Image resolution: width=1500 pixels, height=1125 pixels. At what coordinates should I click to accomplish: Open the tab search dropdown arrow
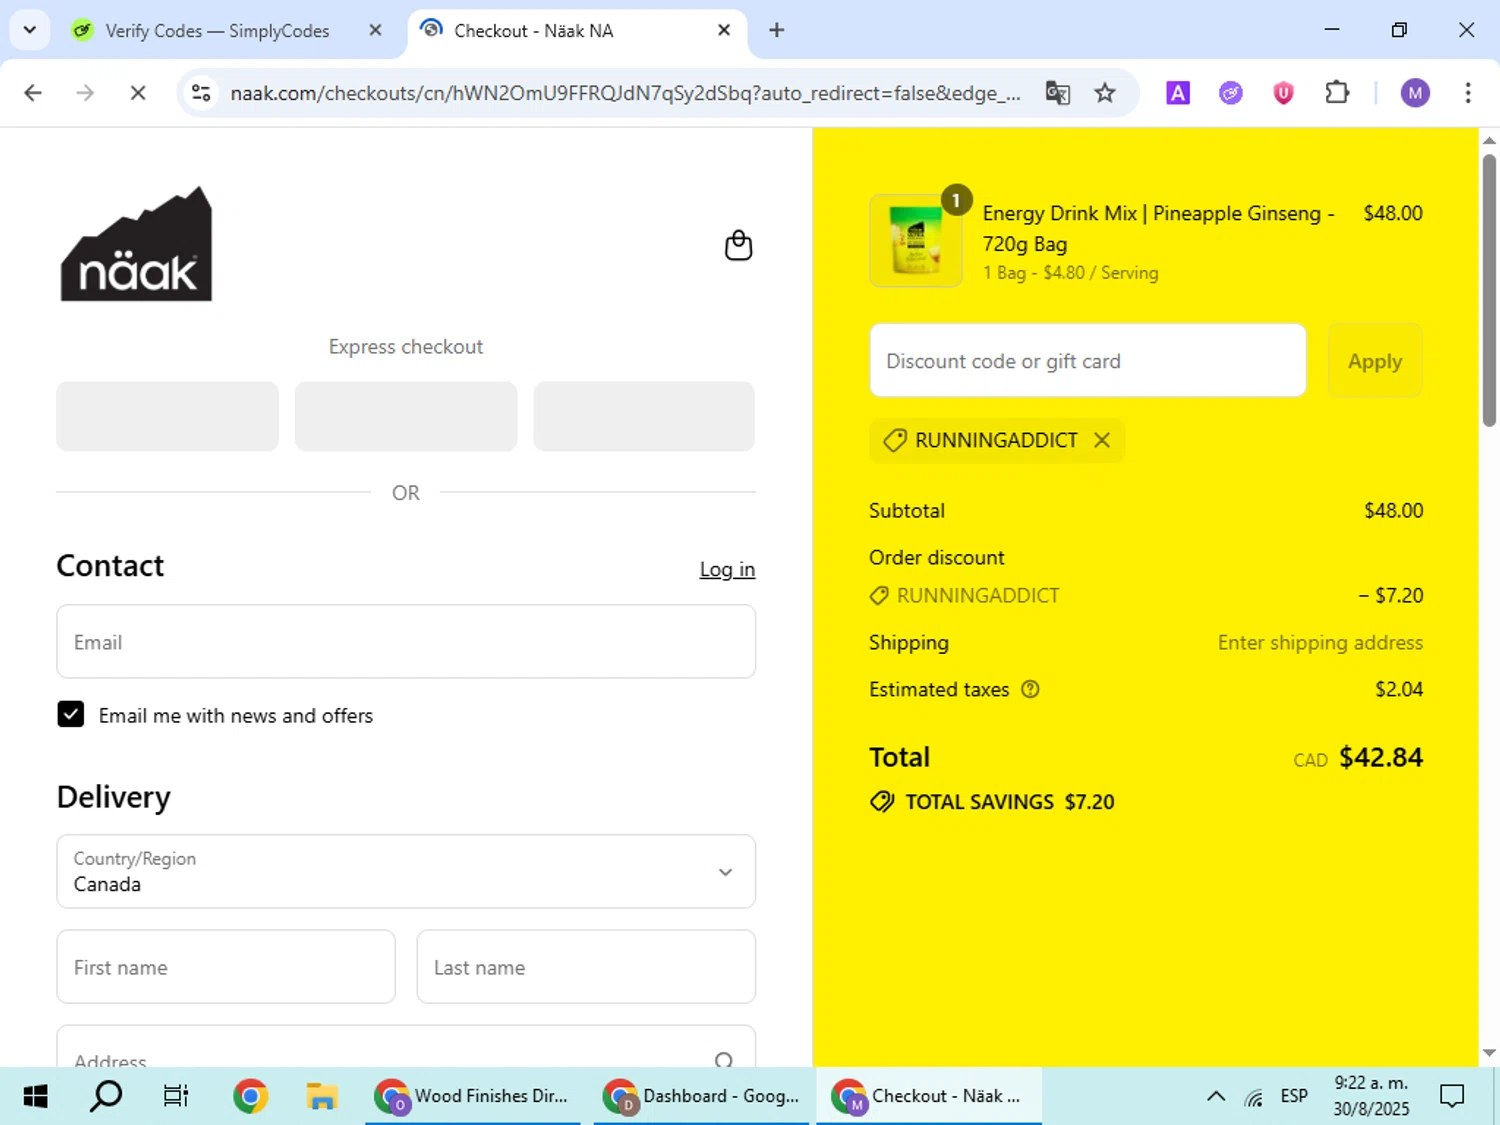(x=29, y=30)
